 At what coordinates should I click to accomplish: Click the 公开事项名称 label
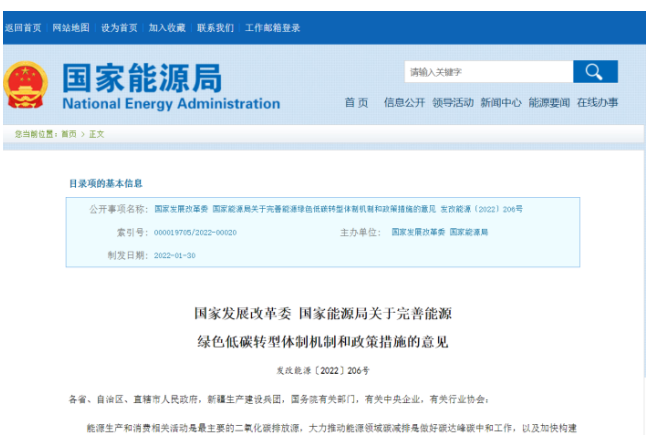point(119,209)
